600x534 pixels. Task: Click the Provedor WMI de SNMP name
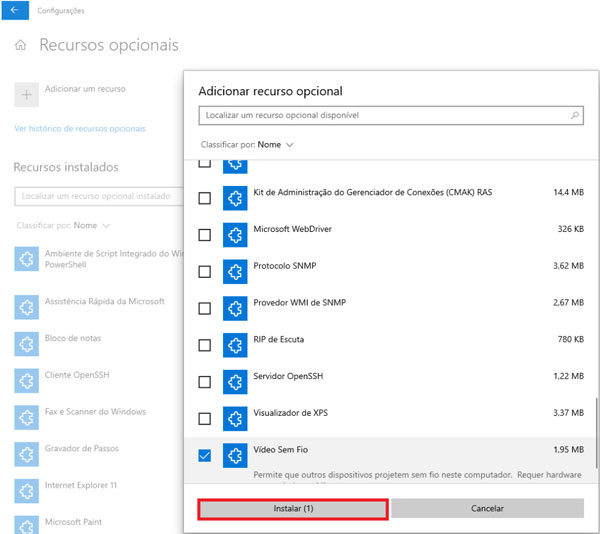[x=300, y=302]
